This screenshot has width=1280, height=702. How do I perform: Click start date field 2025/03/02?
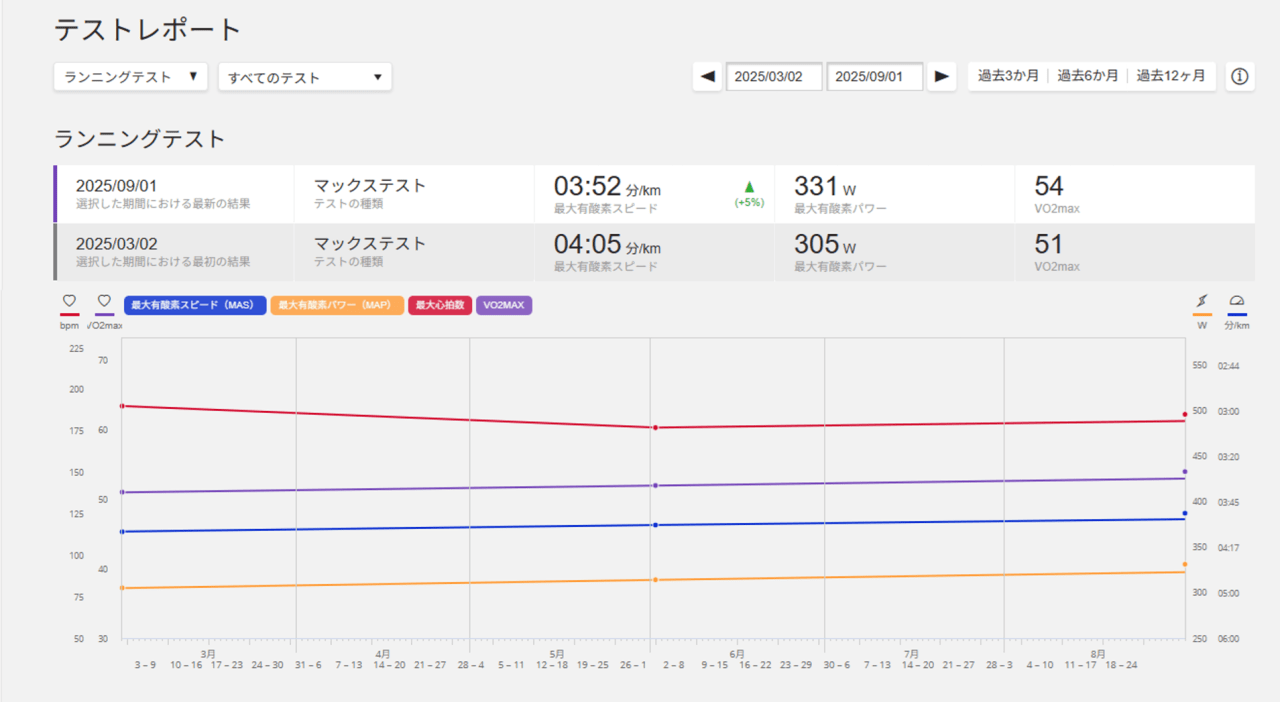774,77
